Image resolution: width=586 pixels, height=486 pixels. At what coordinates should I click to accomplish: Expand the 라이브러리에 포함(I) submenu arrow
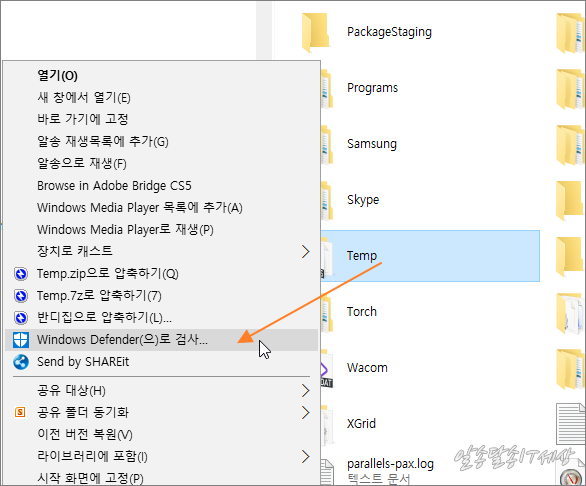click(305, 456)
